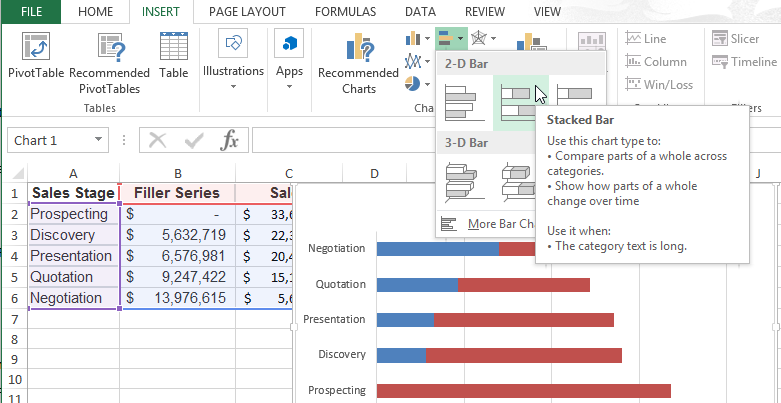The width and height of the screenshot is (781, 403).
Task: Expand the Name Box dropdown arrow
Action: tap(99, 141)
